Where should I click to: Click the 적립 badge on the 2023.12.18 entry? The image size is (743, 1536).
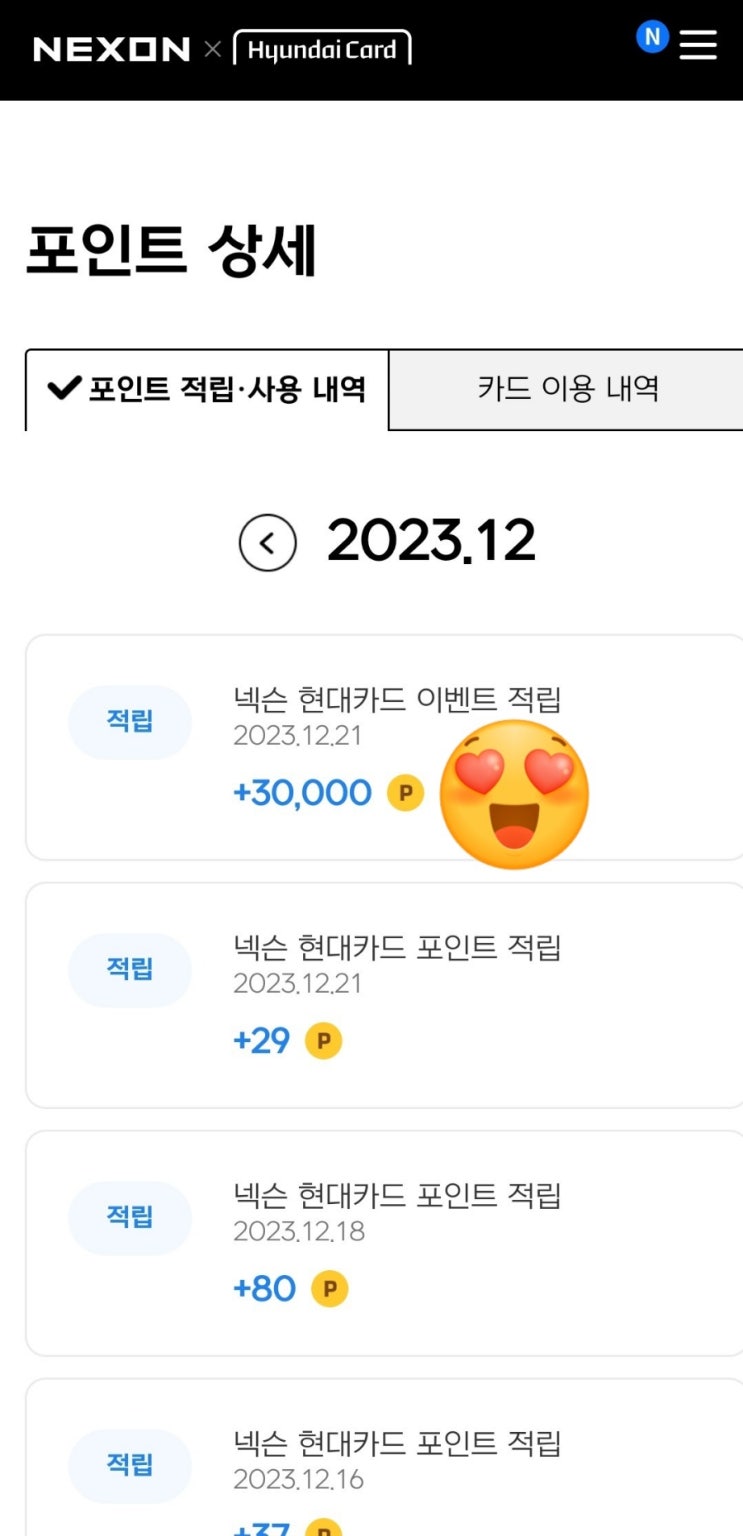point(130,1217)
